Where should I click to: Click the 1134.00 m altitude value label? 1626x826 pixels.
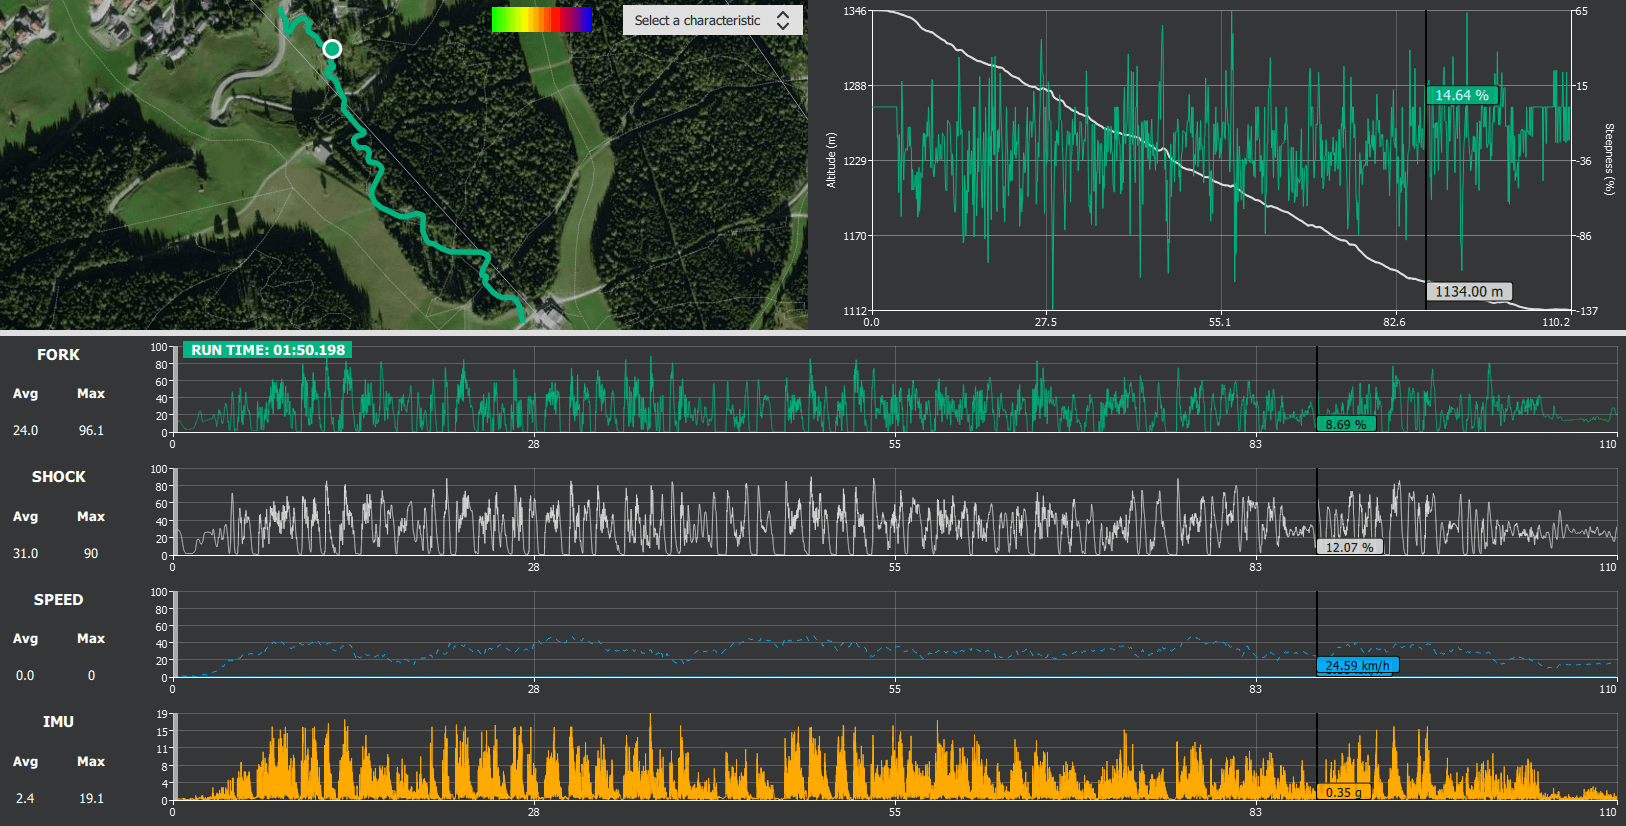pyautogui.click(x=1468, y=292)
